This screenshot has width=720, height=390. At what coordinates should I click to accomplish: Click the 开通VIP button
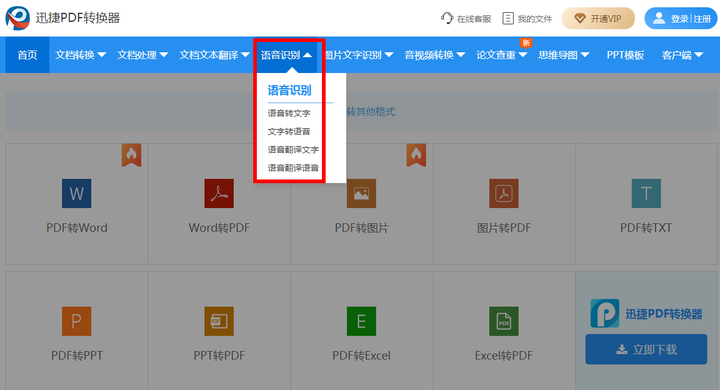pos(598,18)
